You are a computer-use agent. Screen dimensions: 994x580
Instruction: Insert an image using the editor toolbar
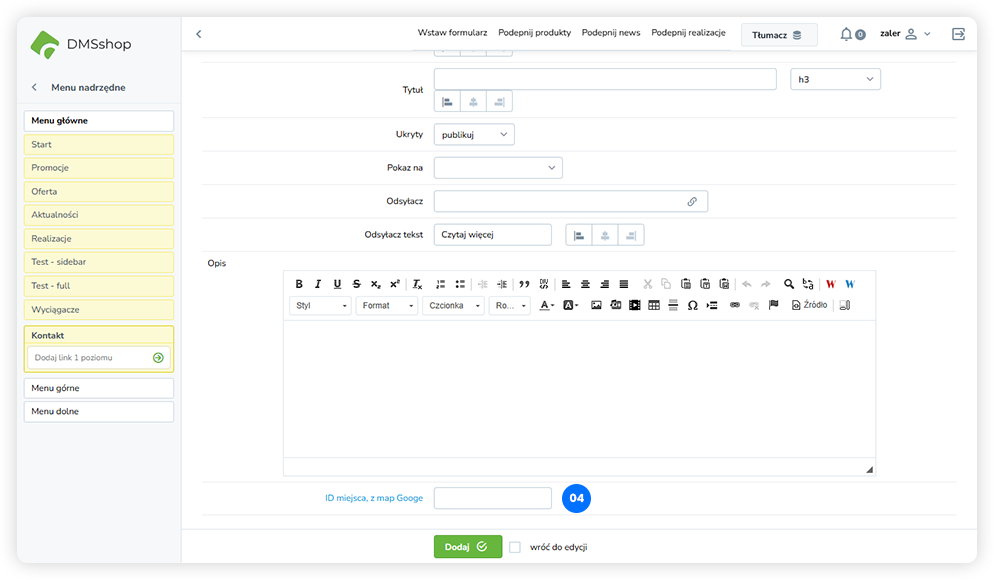click(597, 305)
